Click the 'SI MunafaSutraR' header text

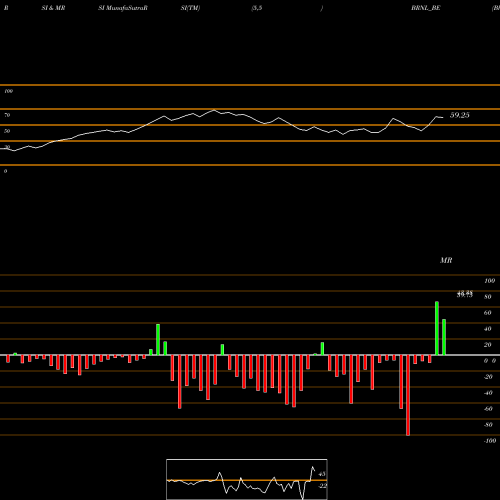123,8
